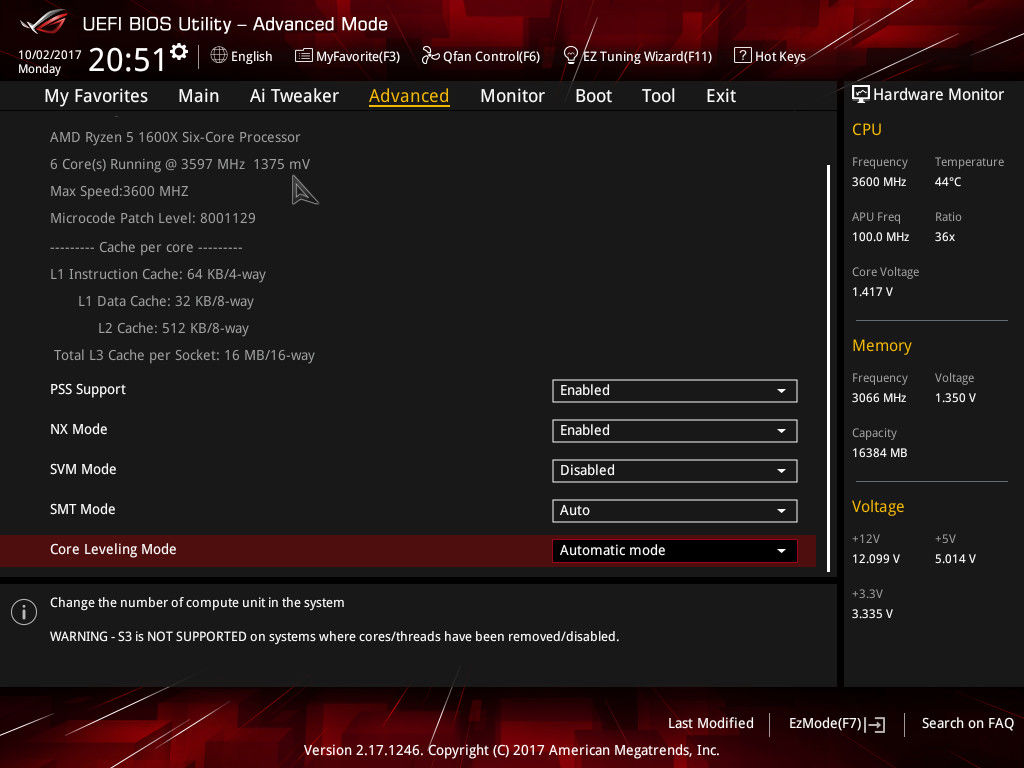Click Search on FAQ

967,723
